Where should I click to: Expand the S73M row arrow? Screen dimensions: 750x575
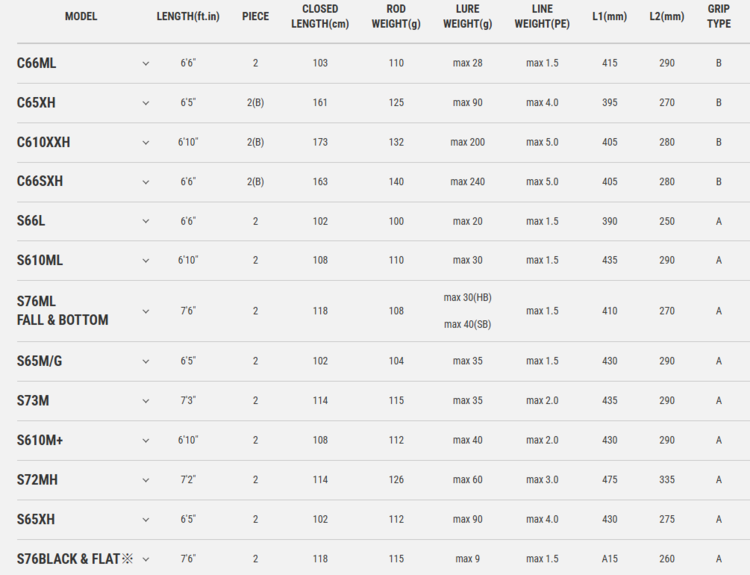point(145,401)
